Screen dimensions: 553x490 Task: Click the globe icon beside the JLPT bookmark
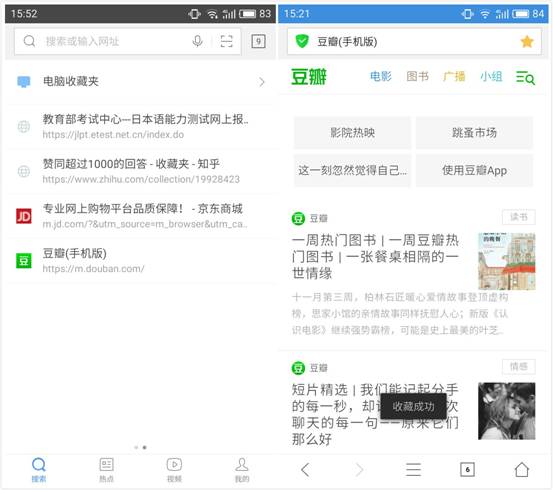[x=24, y=126]
